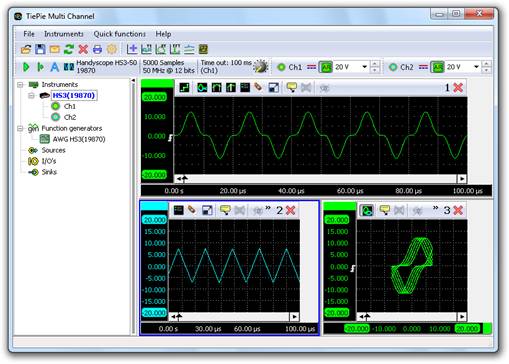The height and width of the screenshot is (364, 509).
Task: Click the trigger timeout knob icon
Action: tap(260, 66)
